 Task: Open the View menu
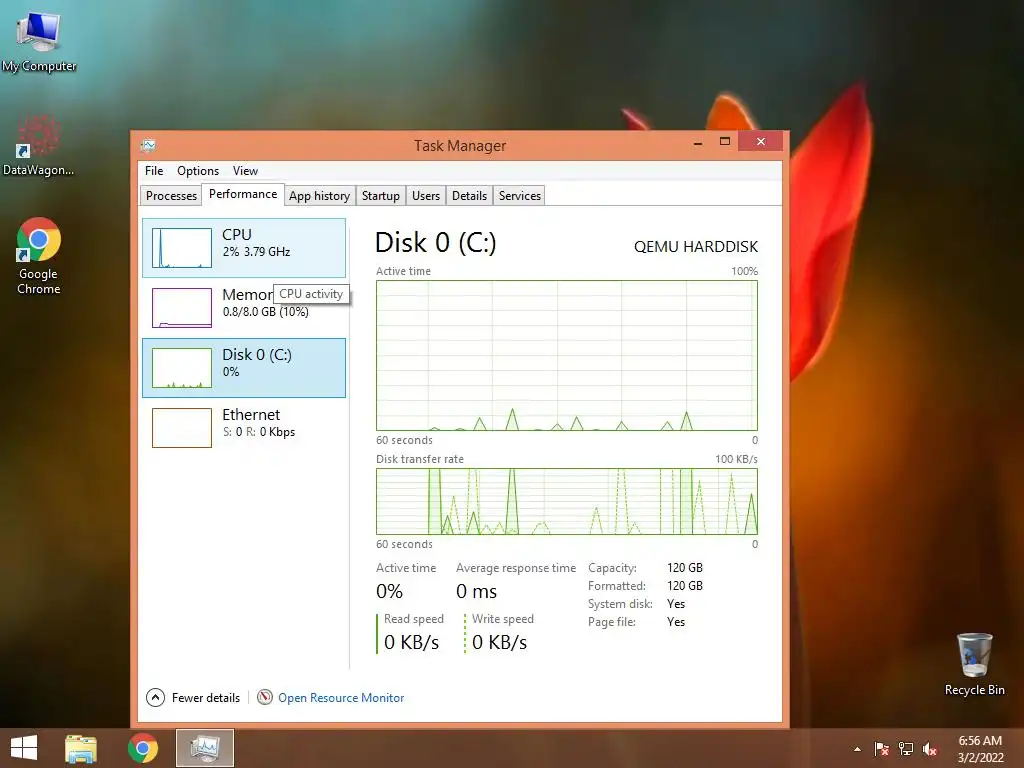(246, 170)
